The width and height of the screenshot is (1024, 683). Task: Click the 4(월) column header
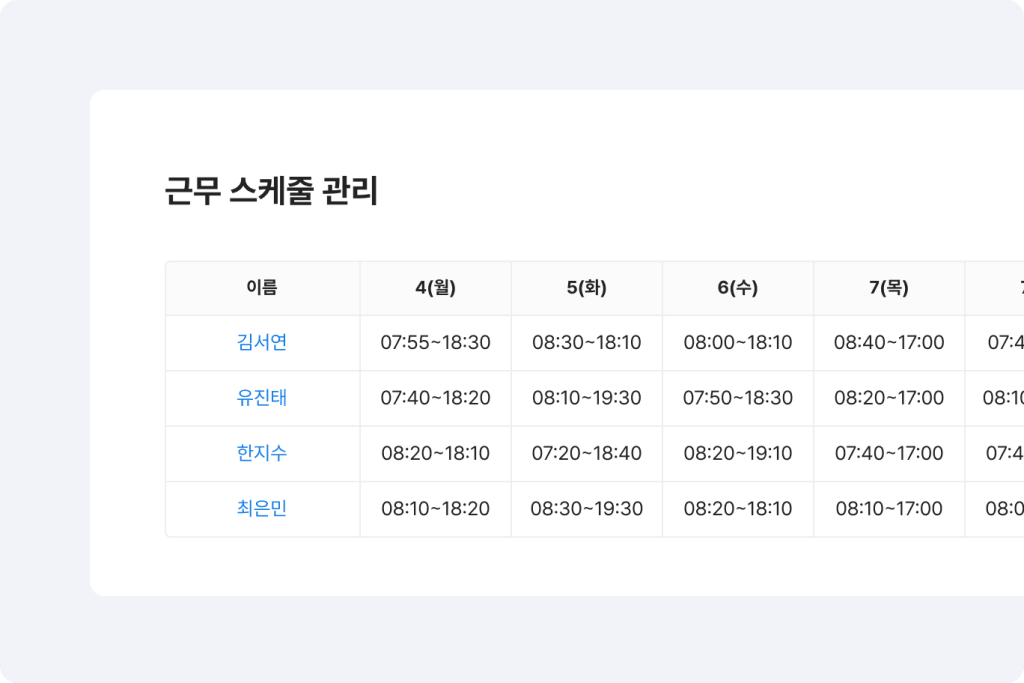(x=435, y=288)
